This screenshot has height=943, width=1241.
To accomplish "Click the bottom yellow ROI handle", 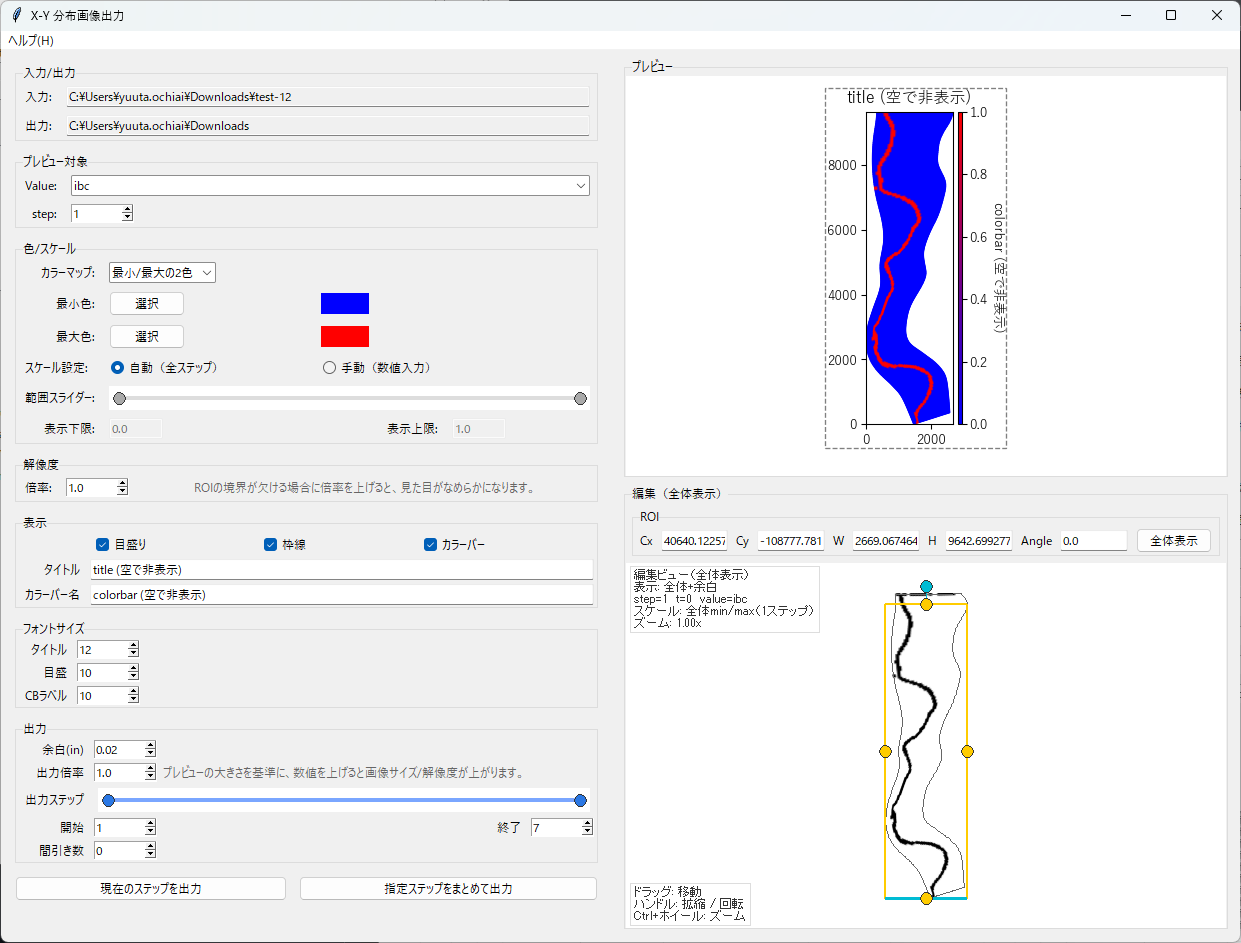I will [x=926, y=899].
